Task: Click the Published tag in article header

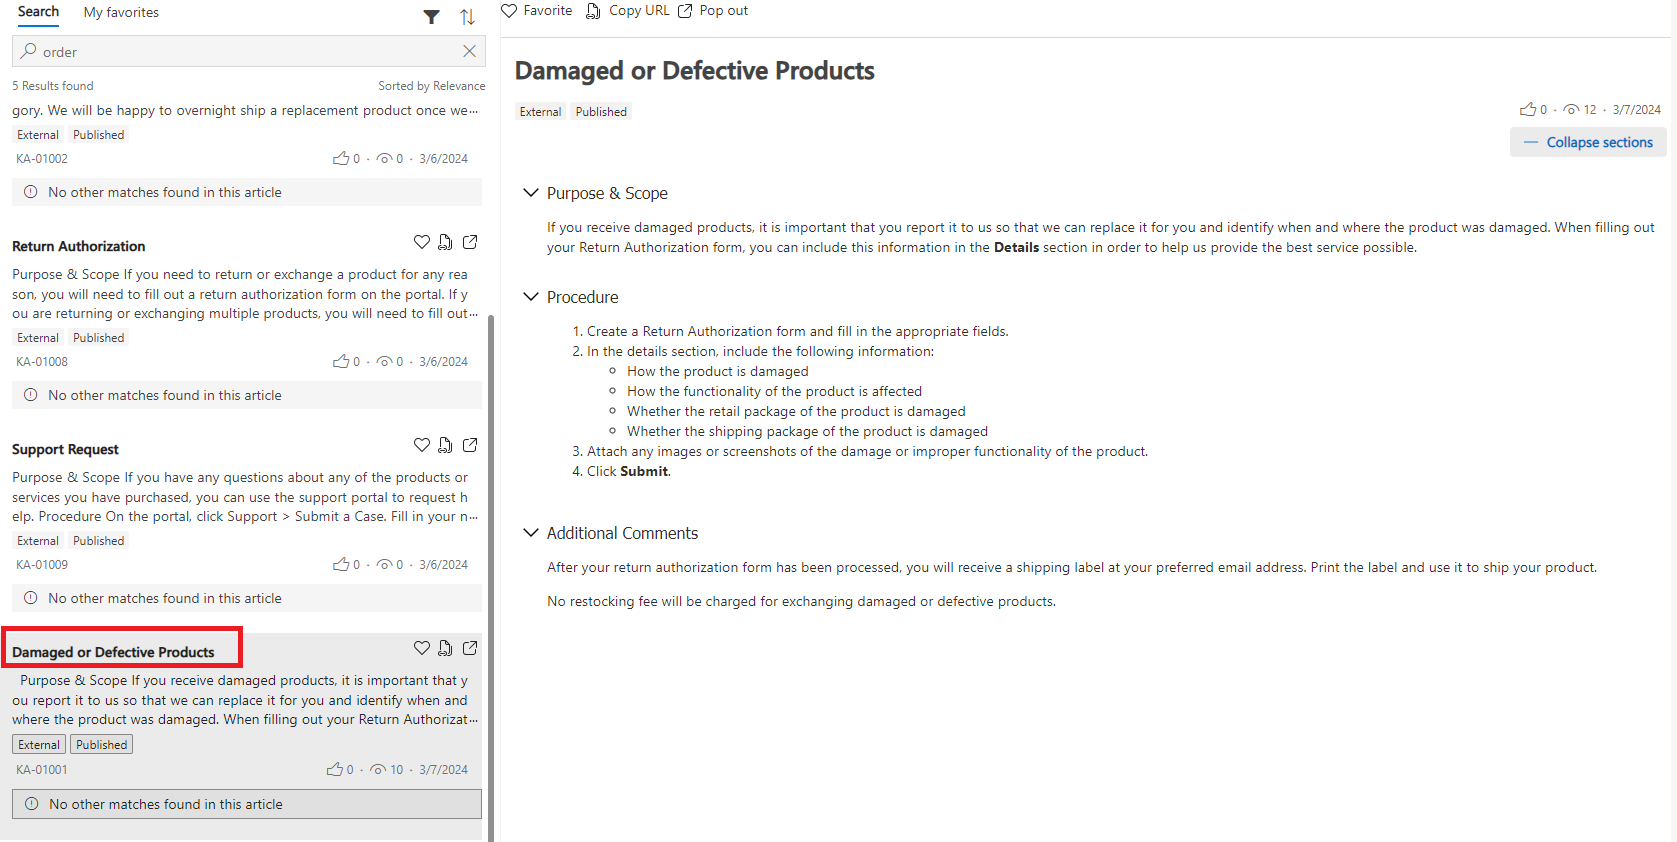Action: pos(601,112)
